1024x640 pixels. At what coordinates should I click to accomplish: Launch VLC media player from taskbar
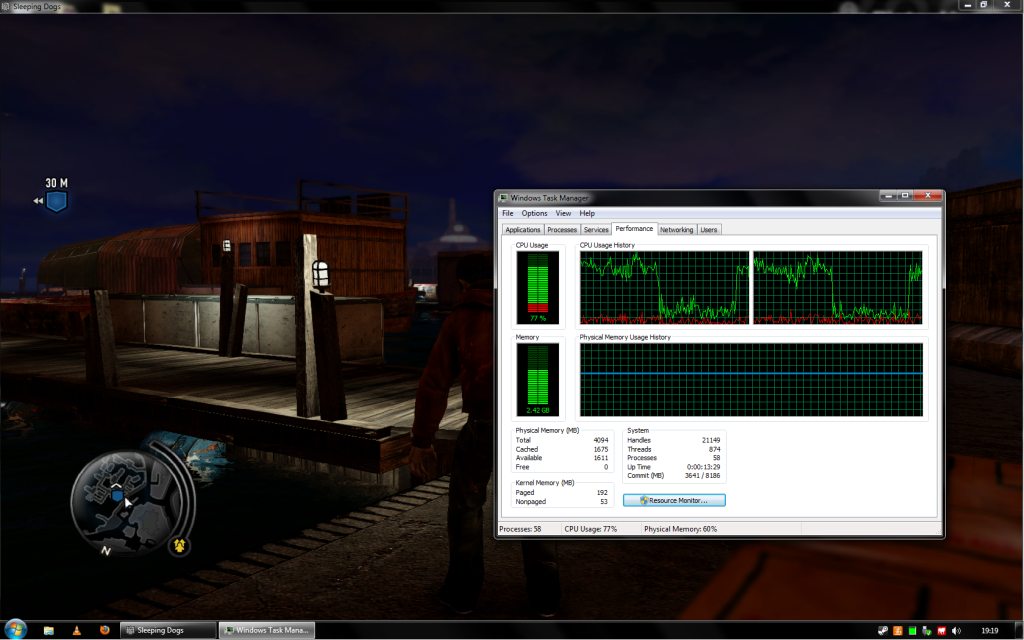(x=76, y=630)
